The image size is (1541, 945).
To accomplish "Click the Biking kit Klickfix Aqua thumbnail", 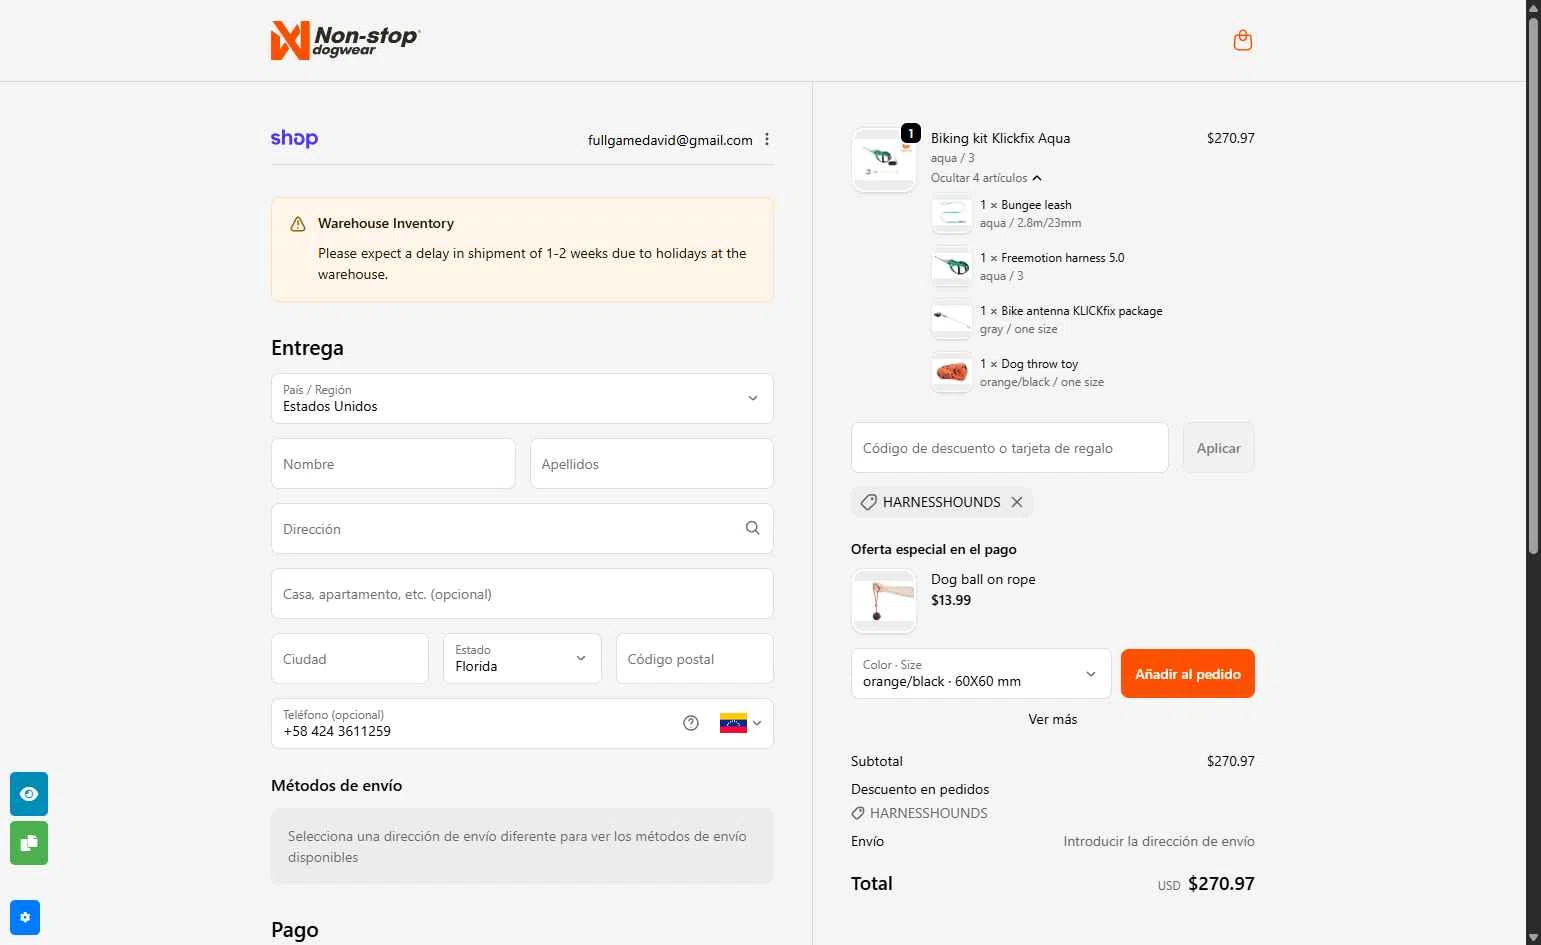I will (x=884, y=160).
